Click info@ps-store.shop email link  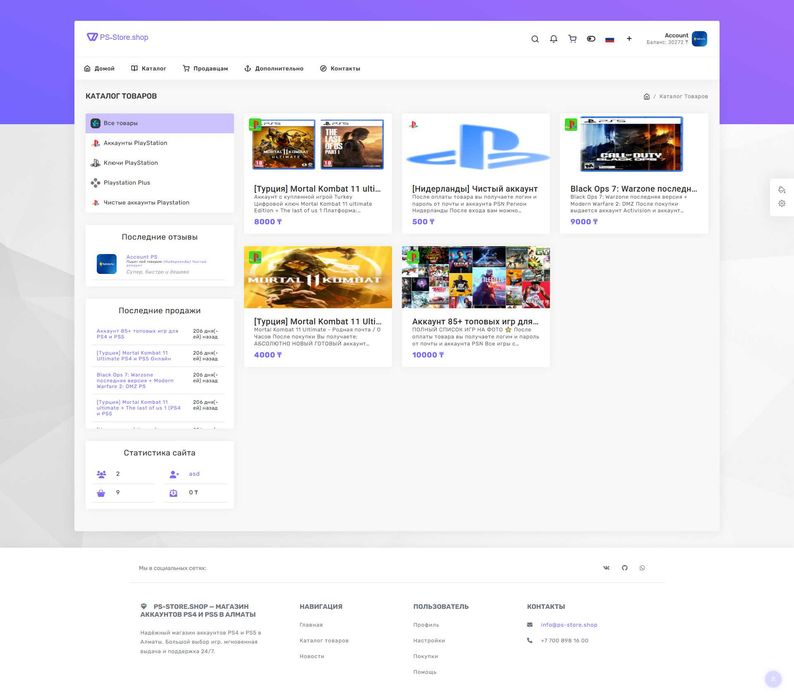click(x=569, y=625)
